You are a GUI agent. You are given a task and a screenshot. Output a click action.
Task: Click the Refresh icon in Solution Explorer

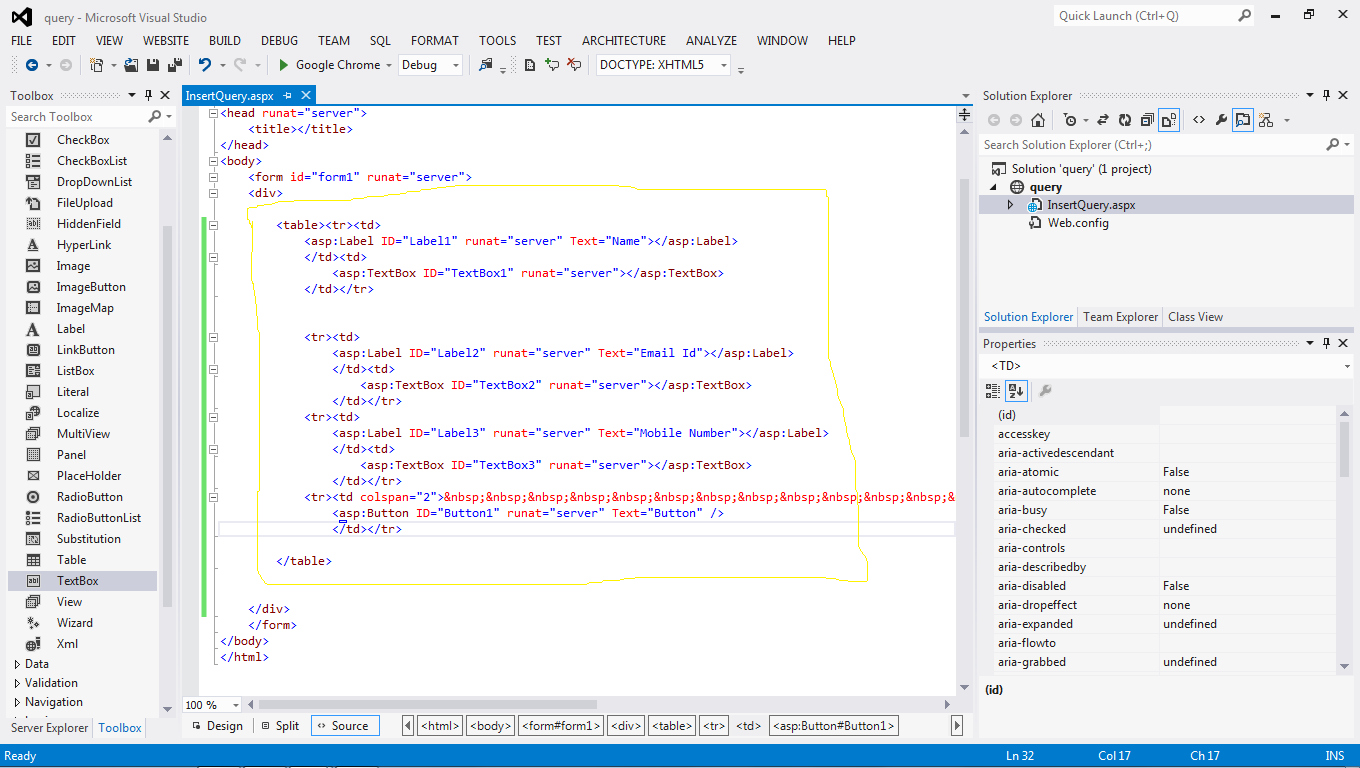(x=1125, y=119)
